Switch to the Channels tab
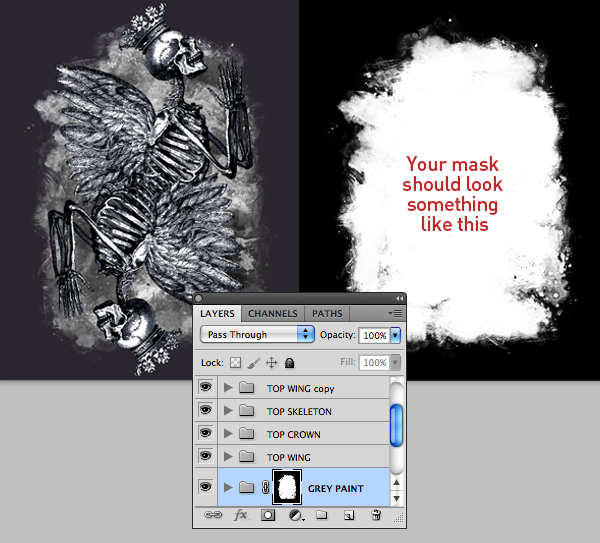This screenshot has height=543, width=600. coord(273,314)
